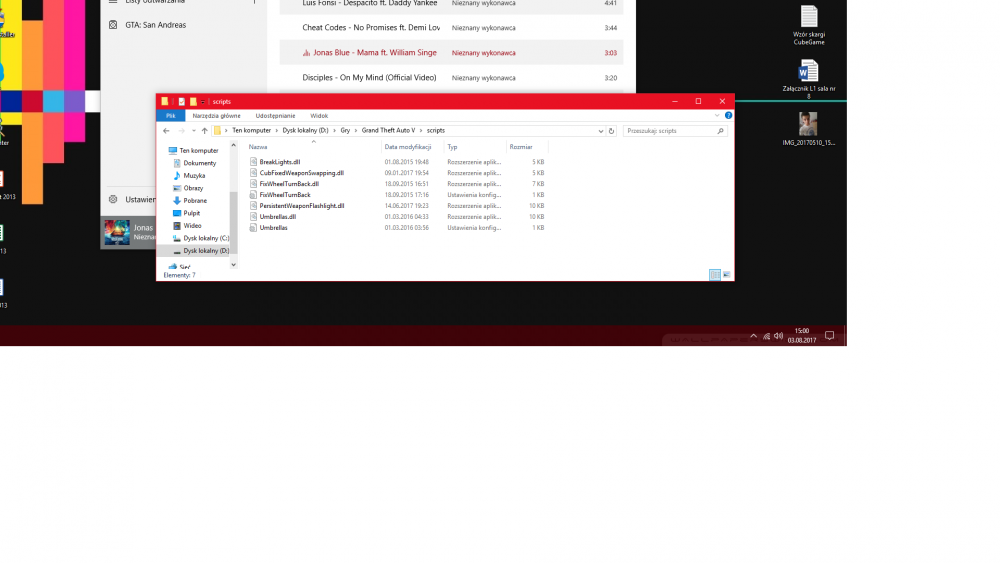Open Narzędzia główne ribbon tab

tap(216, 116)
